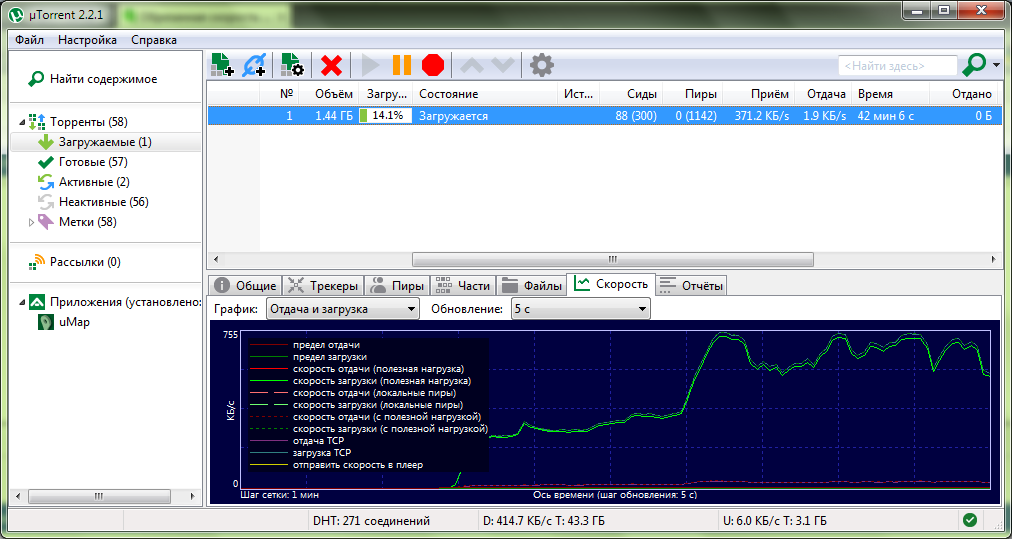
Task: Open the Файл menu
Action: (x=30, y=40)
